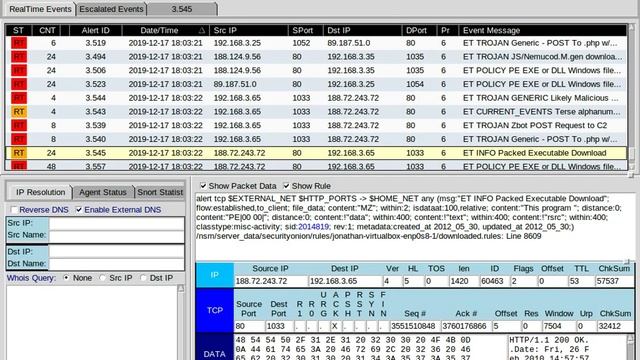Click the TCP Seq # value 3551510848
The width and height of the screenshot is (640, 360).
click(x=415, y=326)
